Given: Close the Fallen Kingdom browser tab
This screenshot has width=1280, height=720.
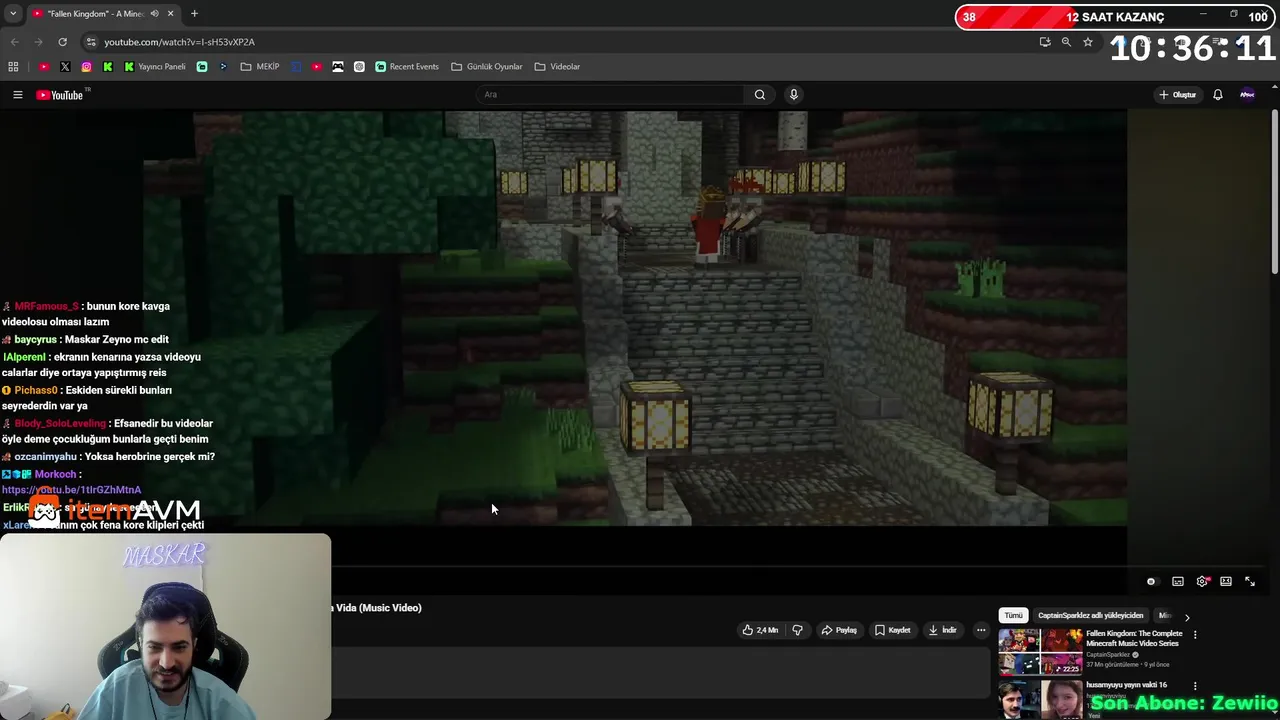Looking at the screenshot, I should click(x=170, y=14).
